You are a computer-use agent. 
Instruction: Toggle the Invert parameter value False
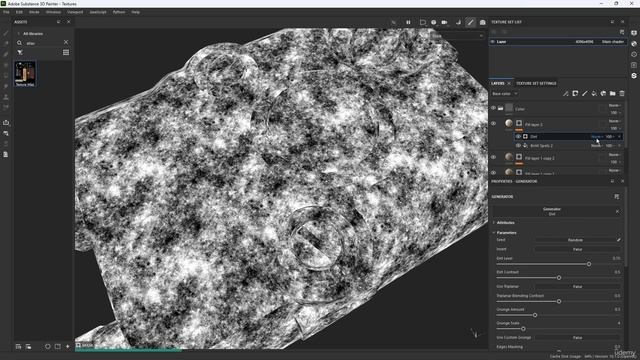coord(577,249)
